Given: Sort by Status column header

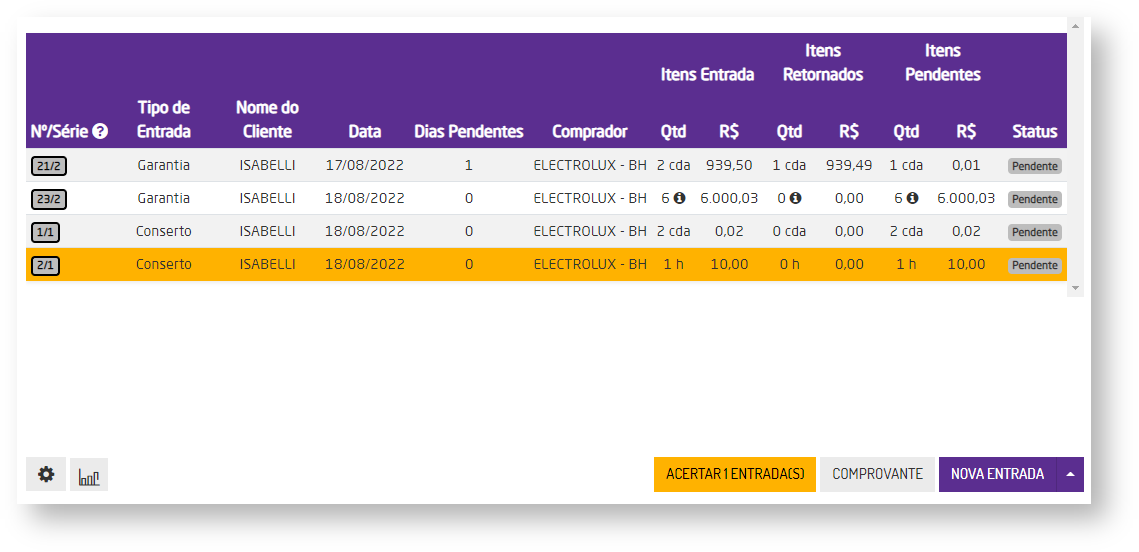Looking at the screenshot, I should [x=1034, y=132].
